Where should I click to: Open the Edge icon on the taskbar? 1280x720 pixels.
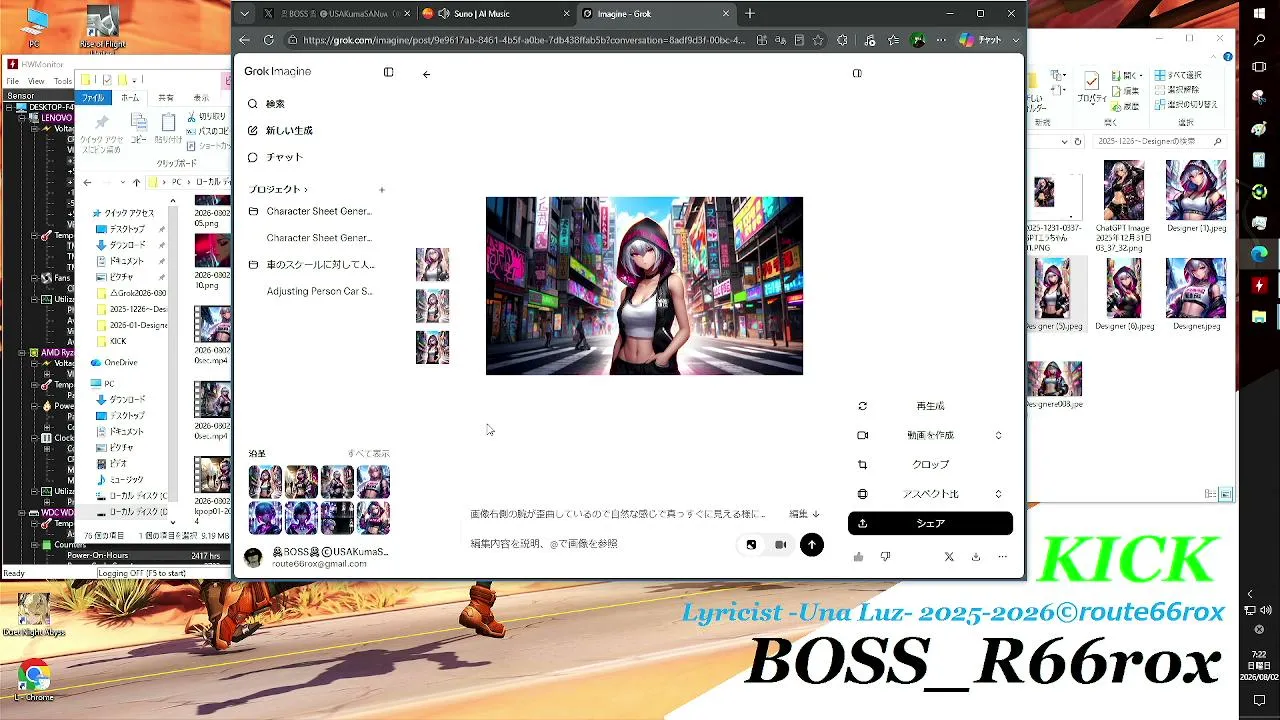[x=1259, y=254]
